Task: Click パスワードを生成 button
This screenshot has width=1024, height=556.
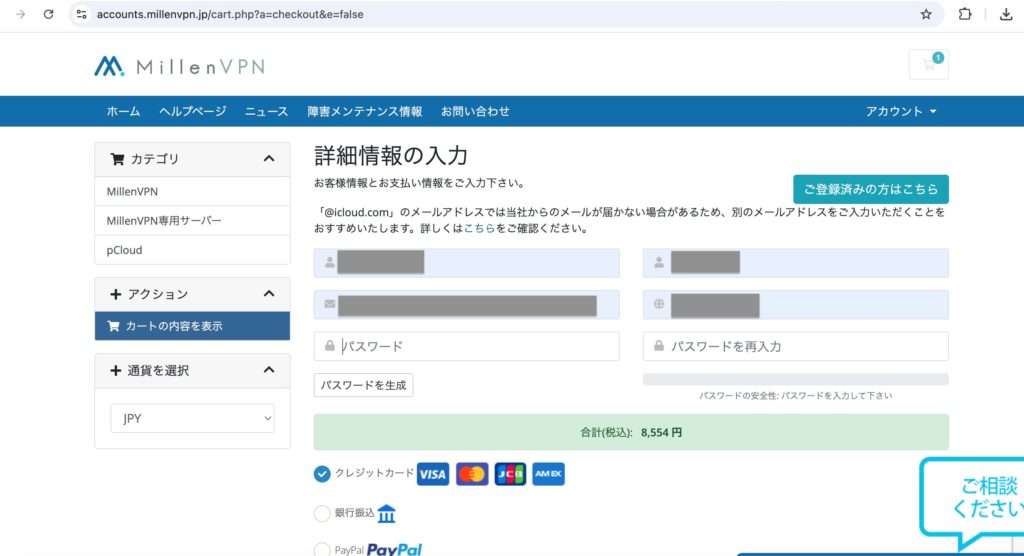Action: [363, 385]
